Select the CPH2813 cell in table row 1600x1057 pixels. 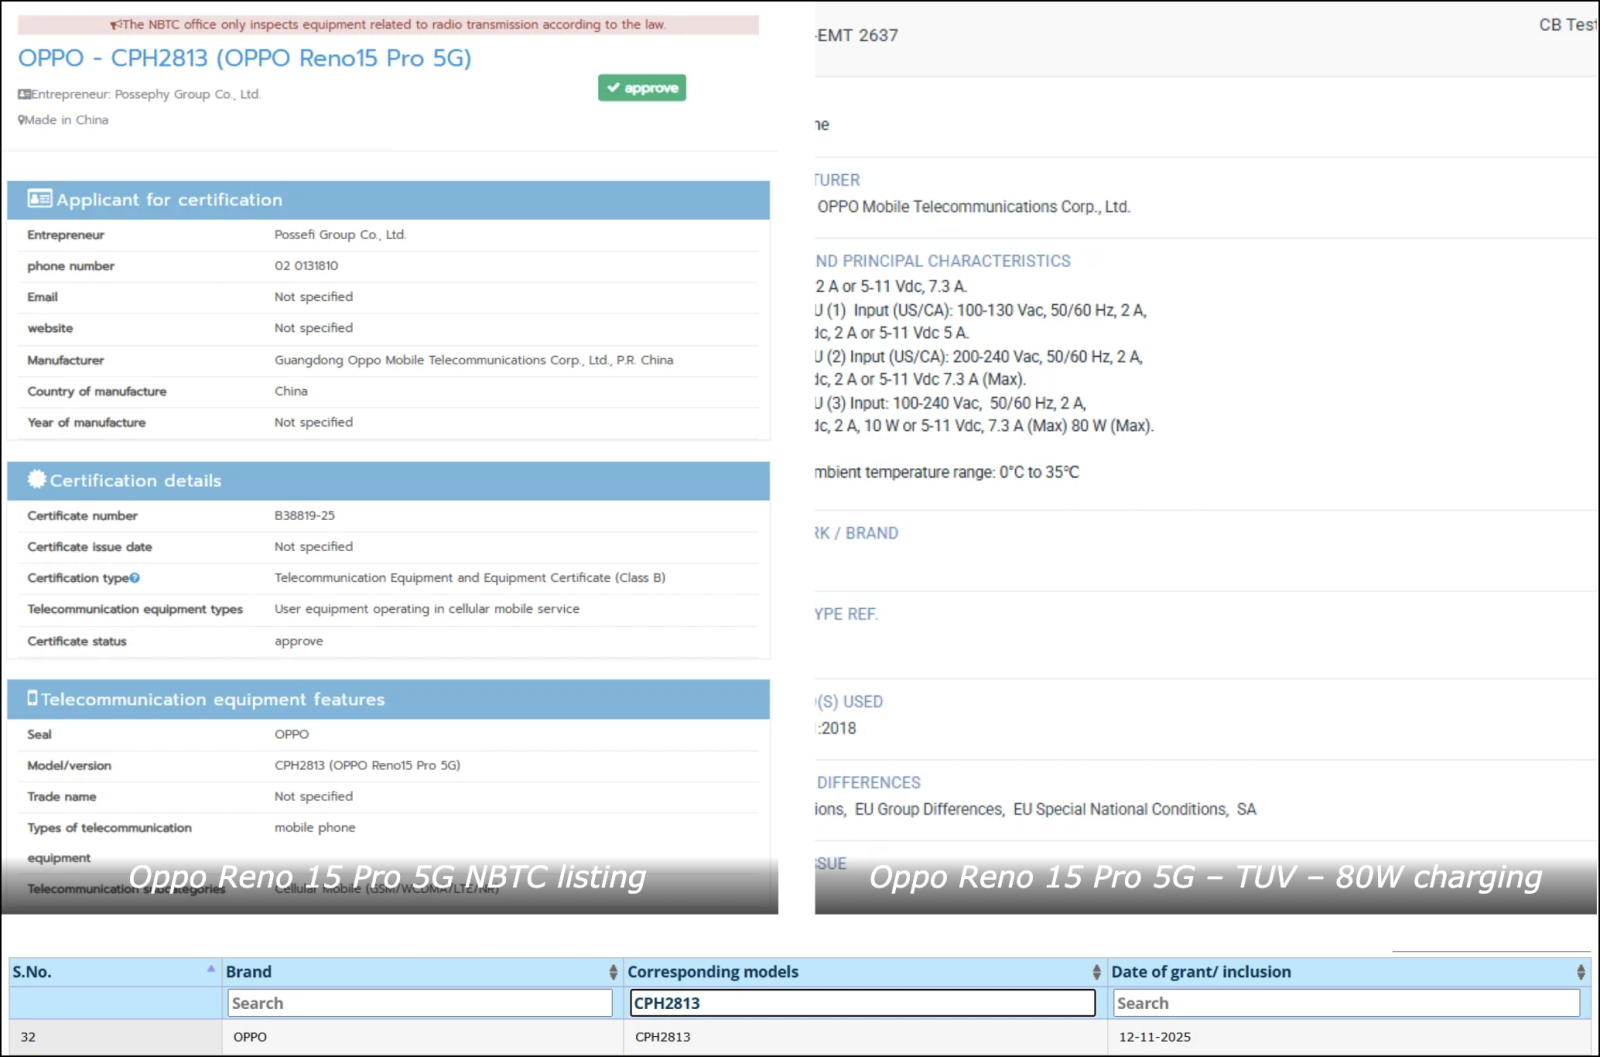[663, 1037]
